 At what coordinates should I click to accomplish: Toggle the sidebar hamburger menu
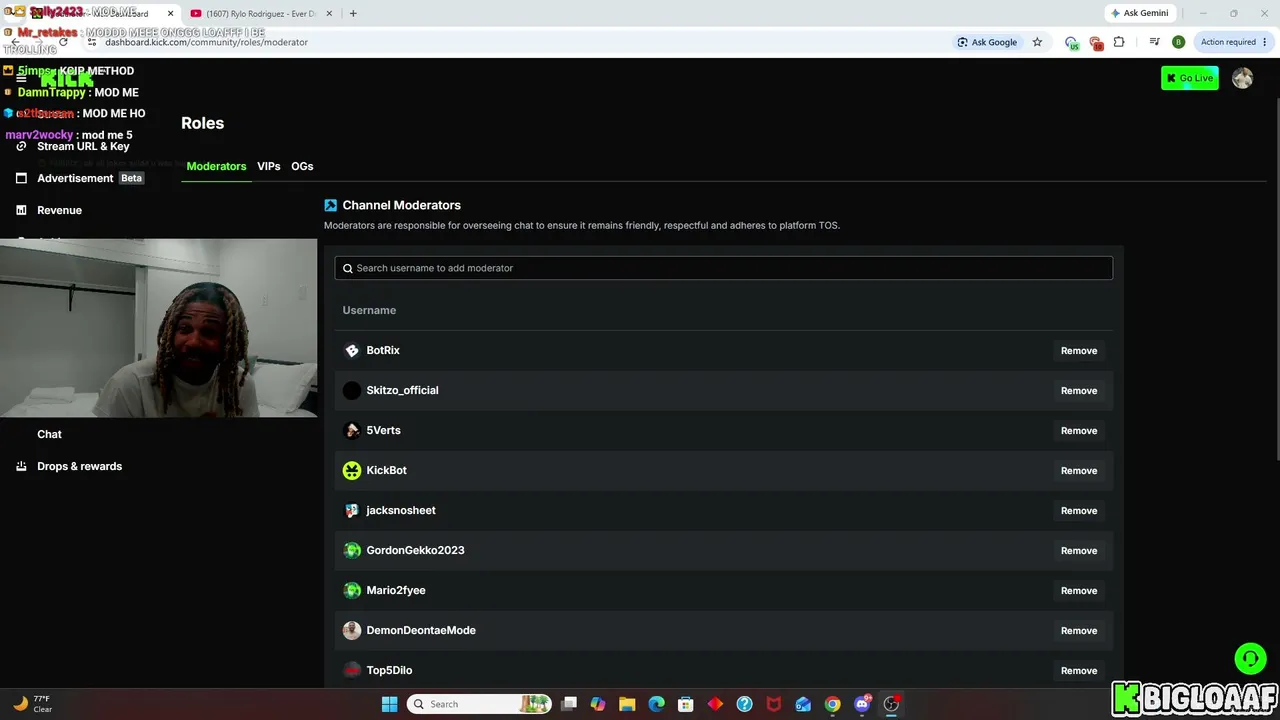[21, 78]
